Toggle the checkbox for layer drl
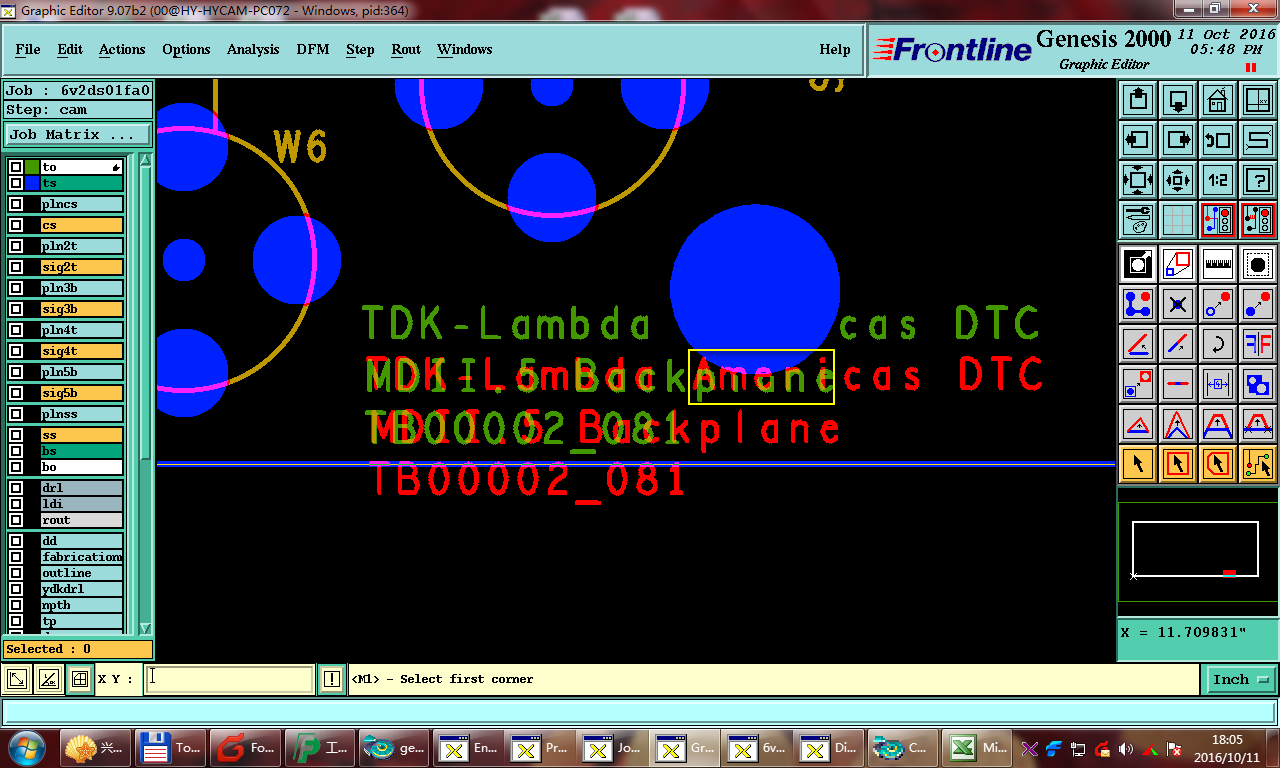This screenshot has width=1280, height=768. (x=16, y=488)
